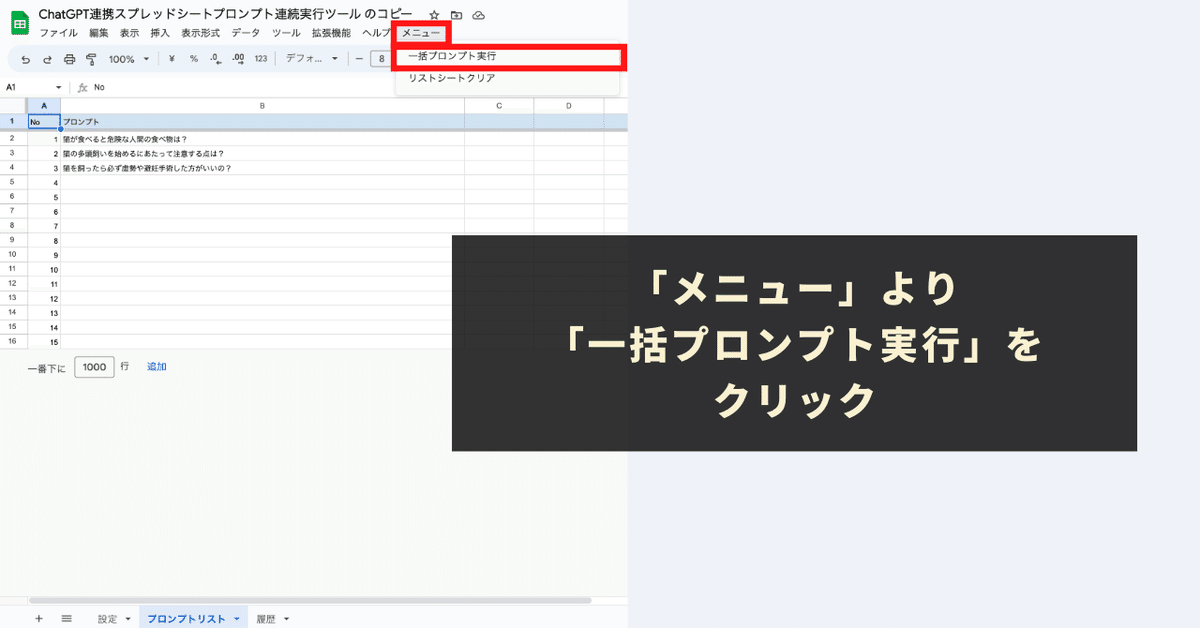Select the プロンプトリスト sheet tab
Image resolution: width=1200 pixels, height=628 pixels.
tap(186, 619)
